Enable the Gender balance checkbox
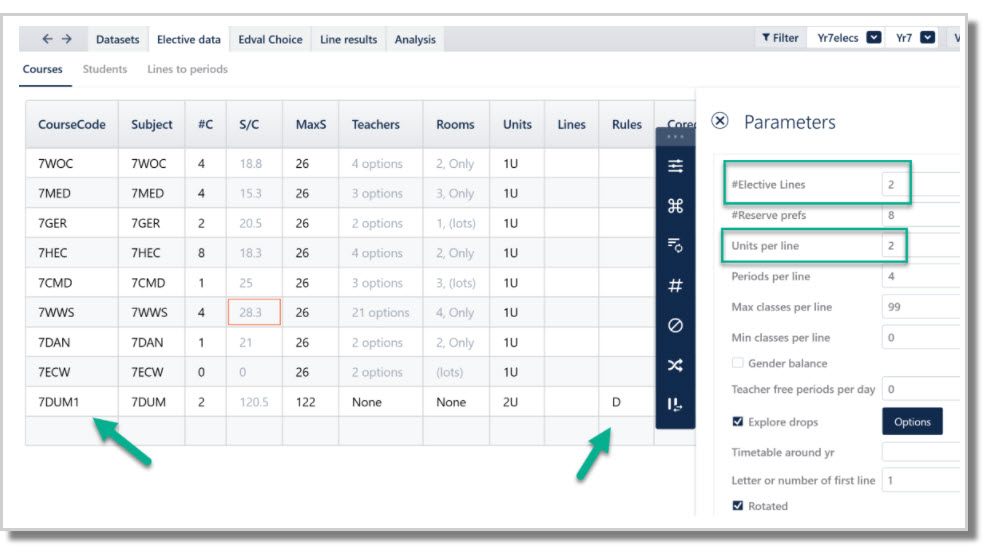This screenshot has width=990, height=551. click(737, 363)
